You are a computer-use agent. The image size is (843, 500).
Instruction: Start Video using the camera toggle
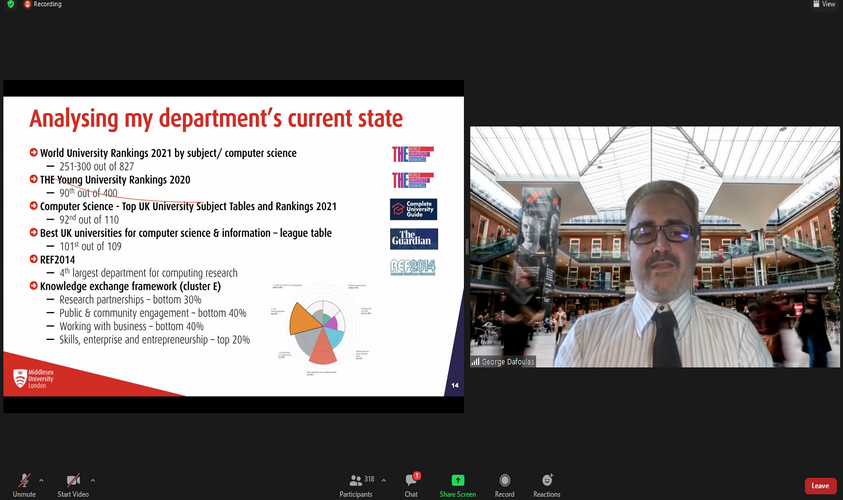[x=73, y=482]
